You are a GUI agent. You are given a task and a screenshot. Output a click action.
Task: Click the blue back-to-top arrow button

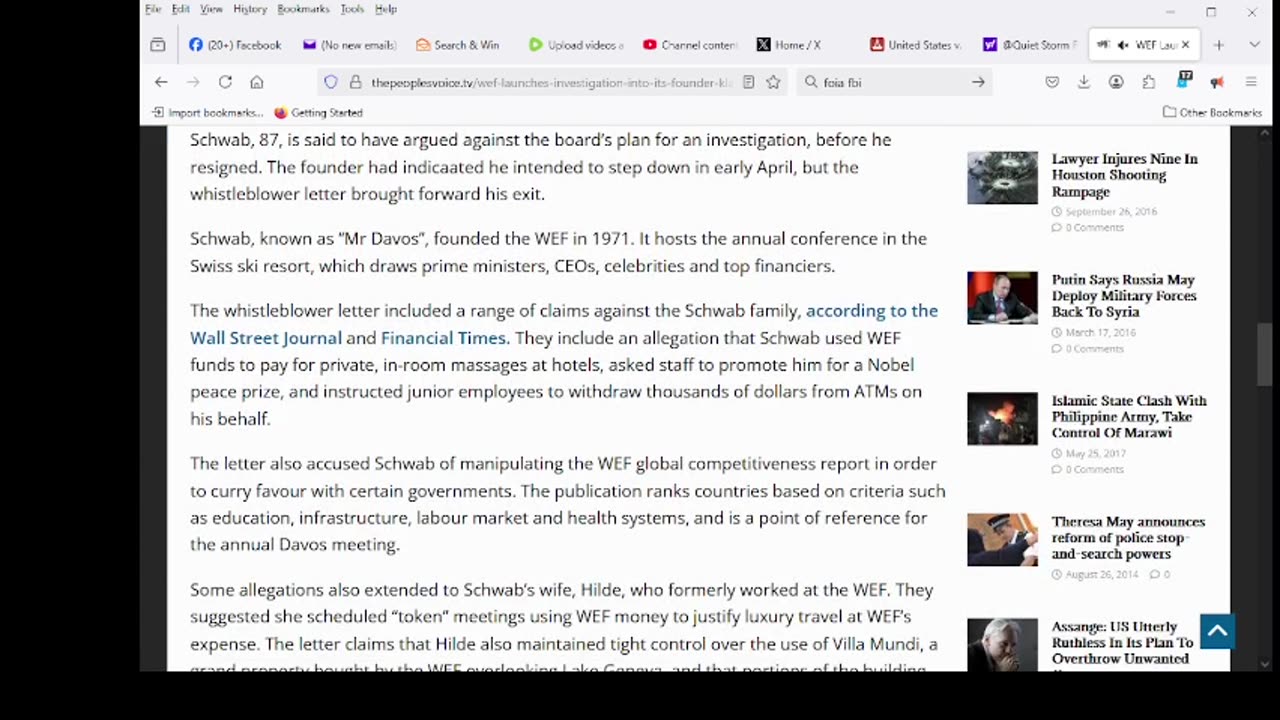click(1217, 631)
